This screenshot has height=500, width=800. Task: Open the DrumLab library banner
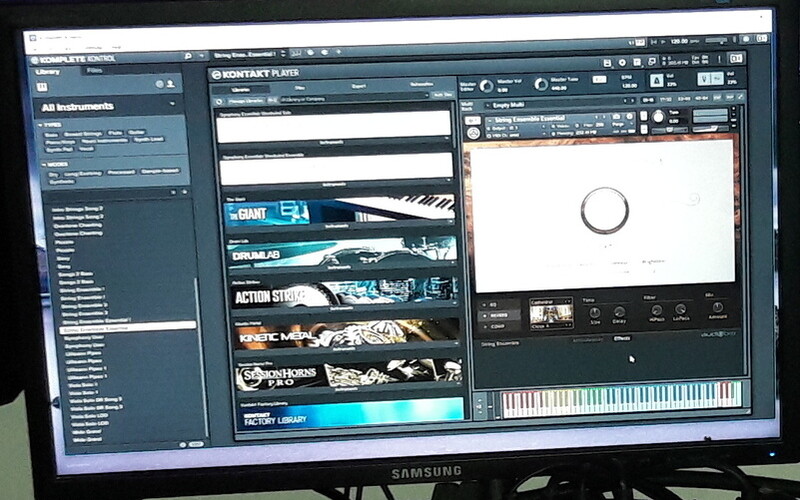point(342,250)
